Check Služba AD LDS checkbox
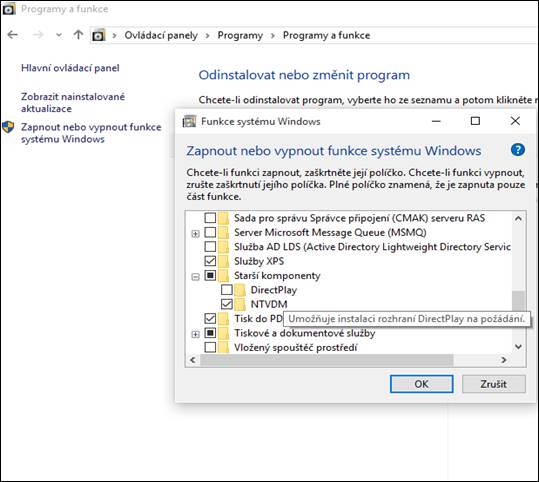 point(210,247)
